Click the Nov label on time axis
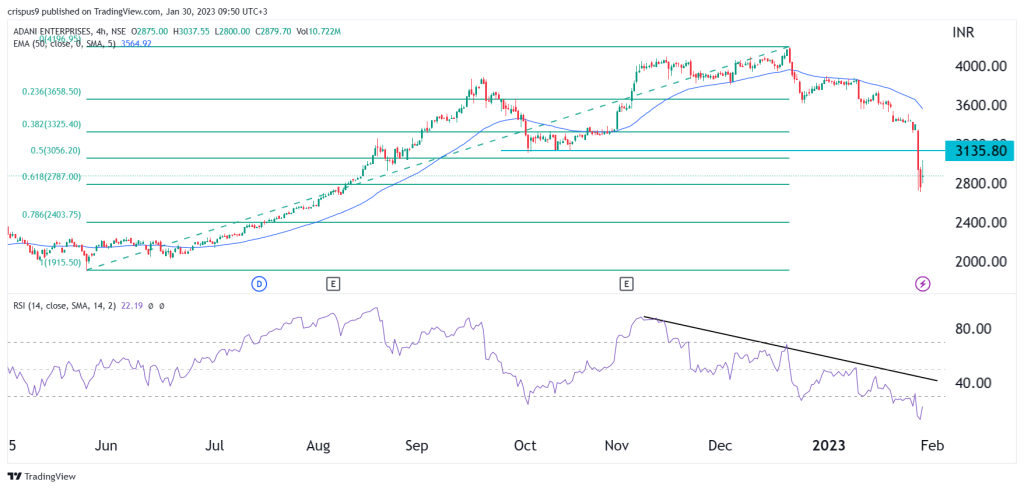The height and width of the screenshot is (489, 1024). click(618, 446)
